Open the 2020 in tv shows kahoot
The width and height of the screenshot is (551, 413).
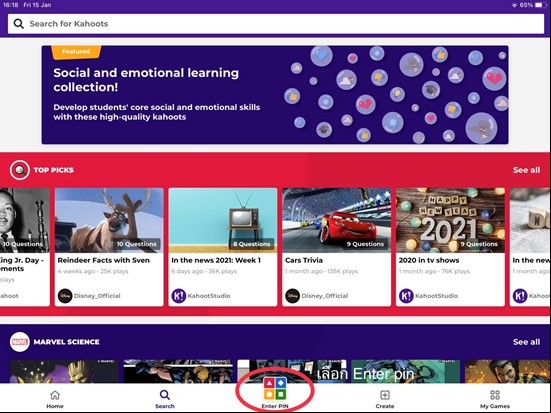click(450, 247)
